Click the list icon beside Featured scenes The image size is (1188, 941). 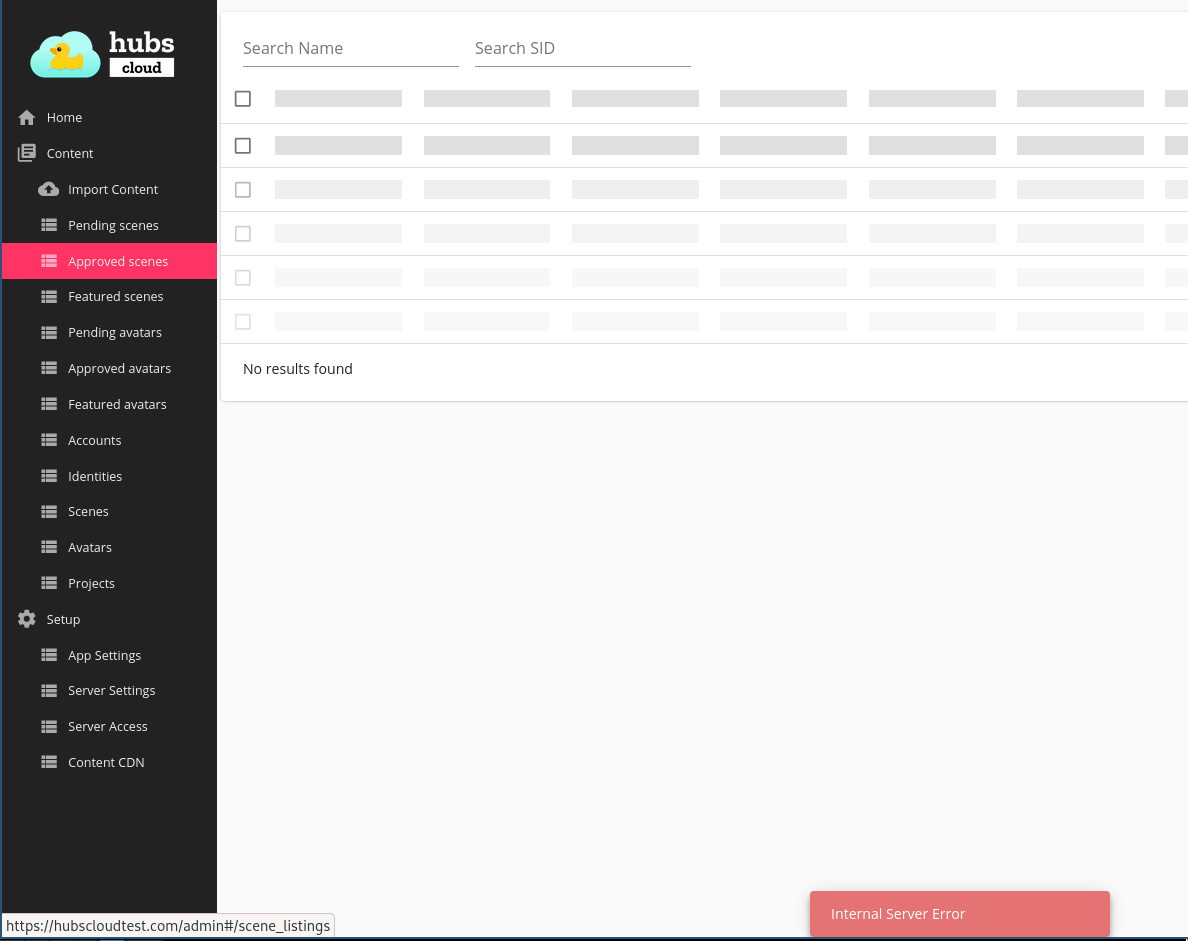click(49, 296)
